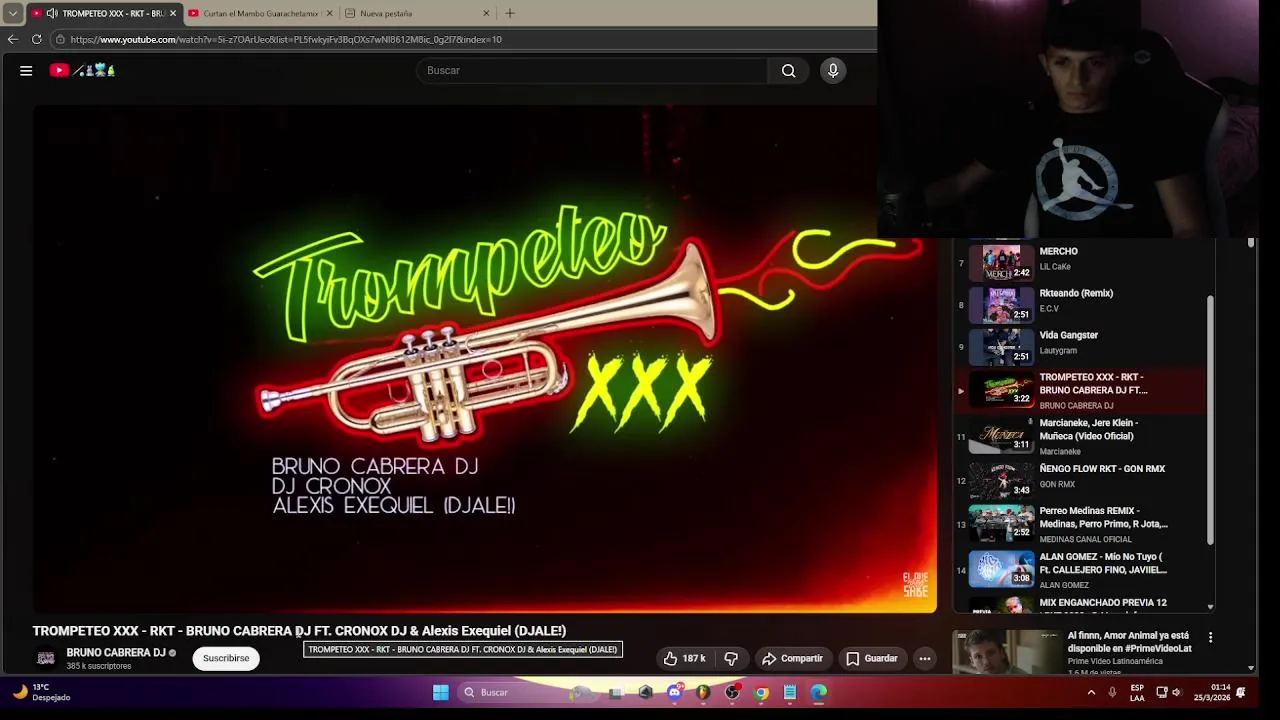Click the Compartir share button
The image size is (1280, 720).
pyautogui.click(x=792, y=658)
